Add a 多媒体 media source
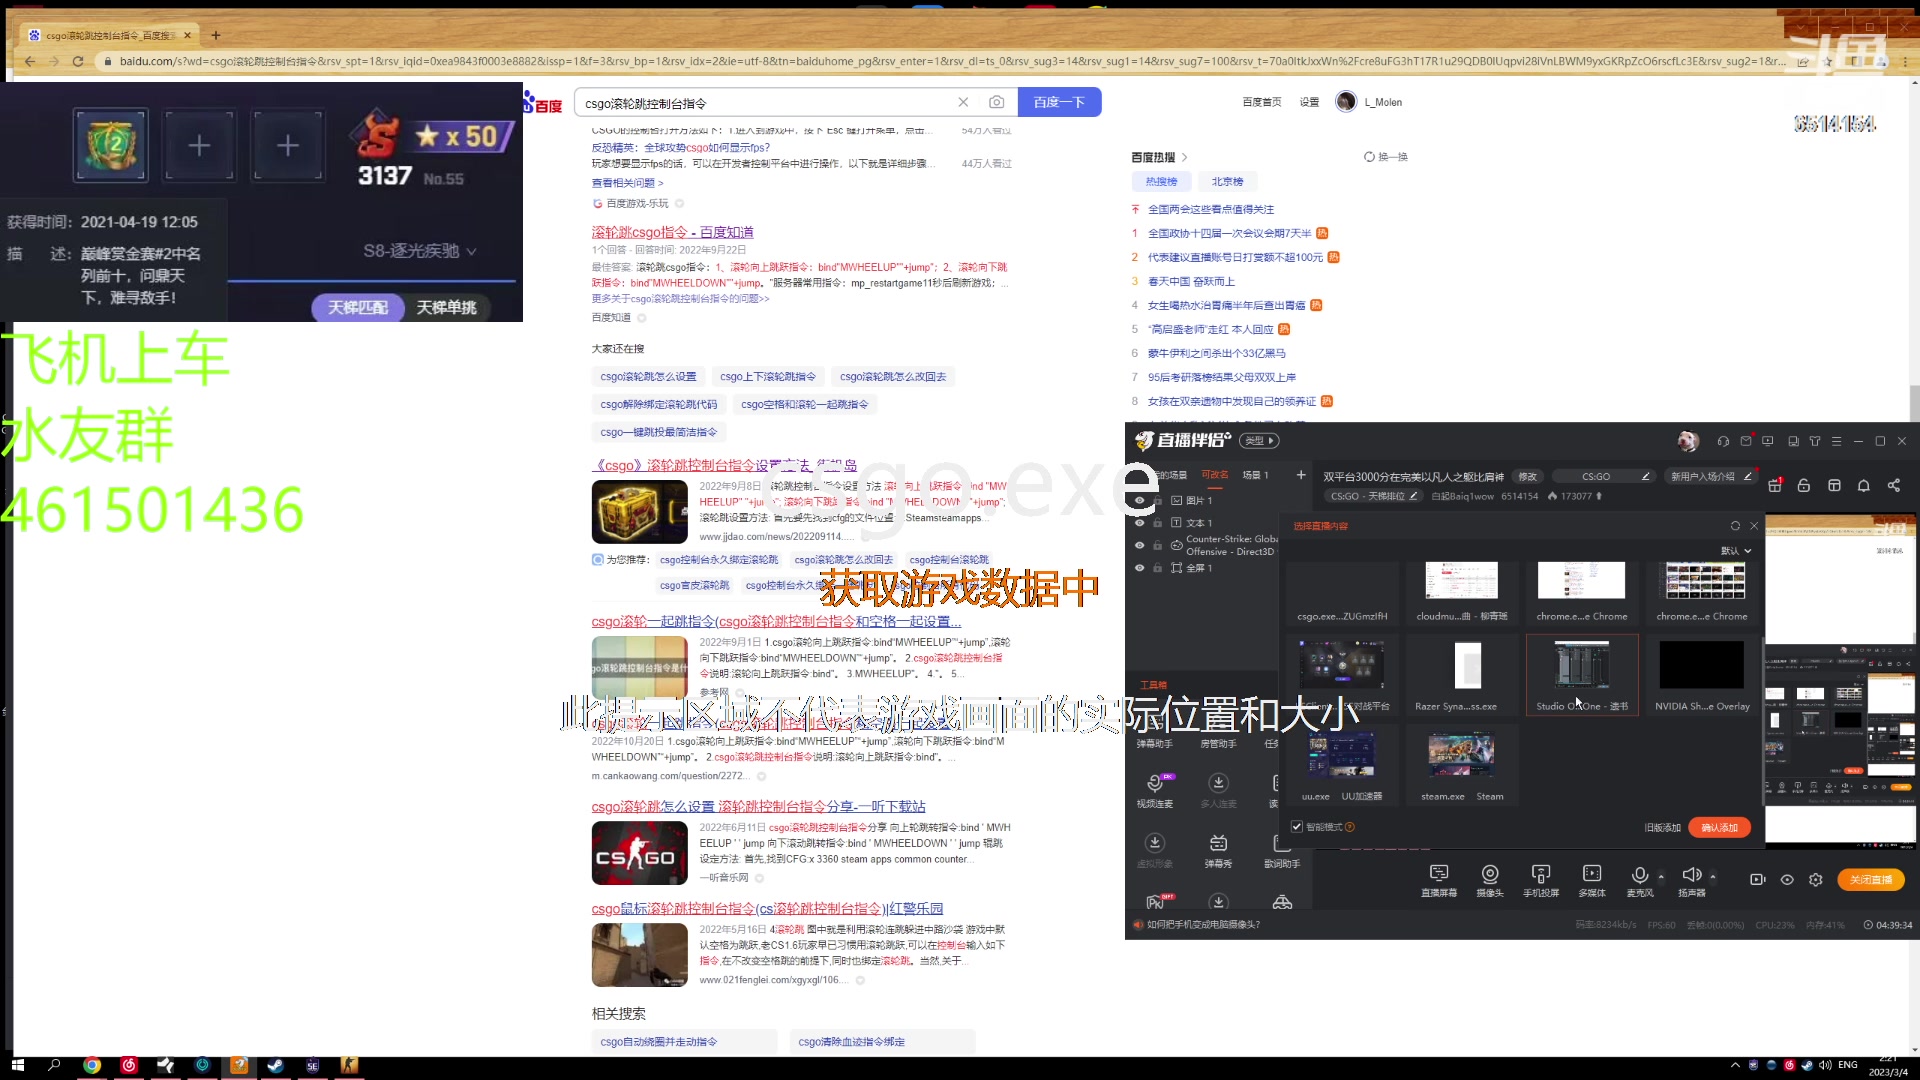1920x1080 pixels. pos(1592,880)
